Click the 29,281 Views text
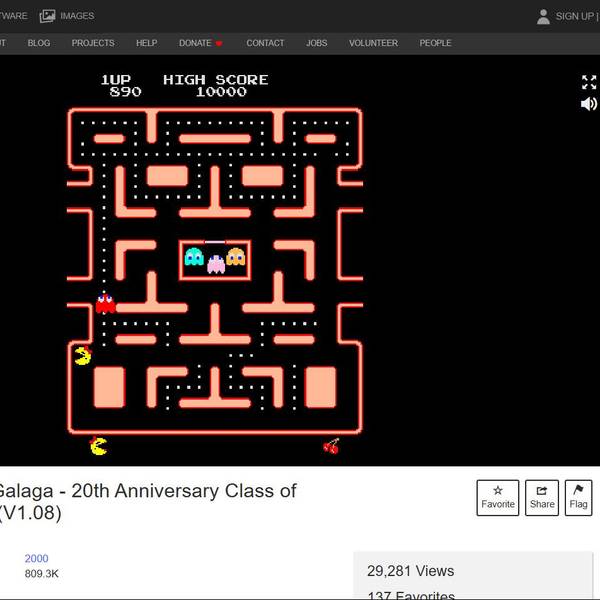Viewport: 600px width, 600px height. click(411, 571)
